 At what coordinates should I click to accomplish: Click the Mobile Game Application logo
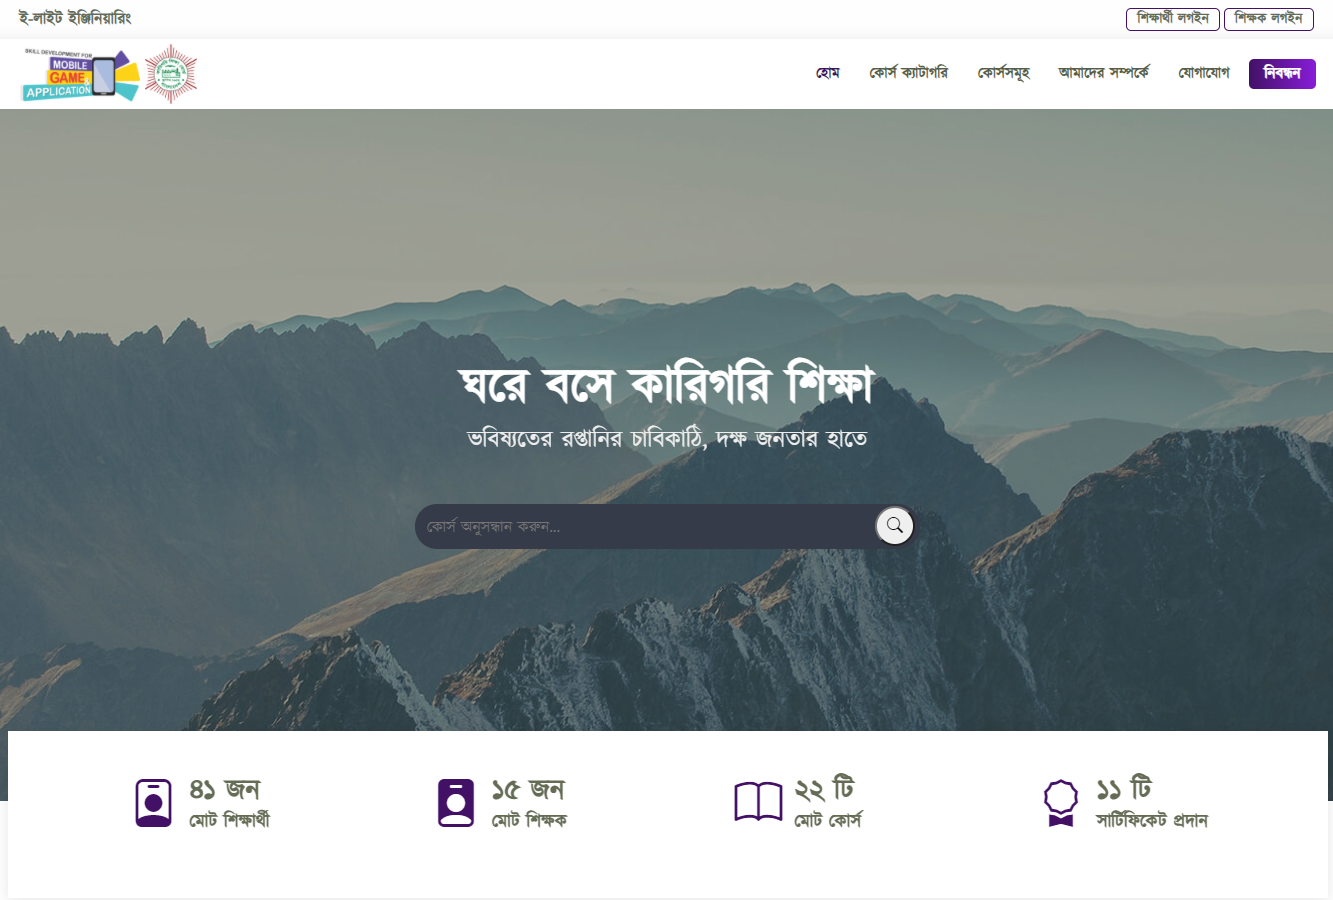pos(81,75)
